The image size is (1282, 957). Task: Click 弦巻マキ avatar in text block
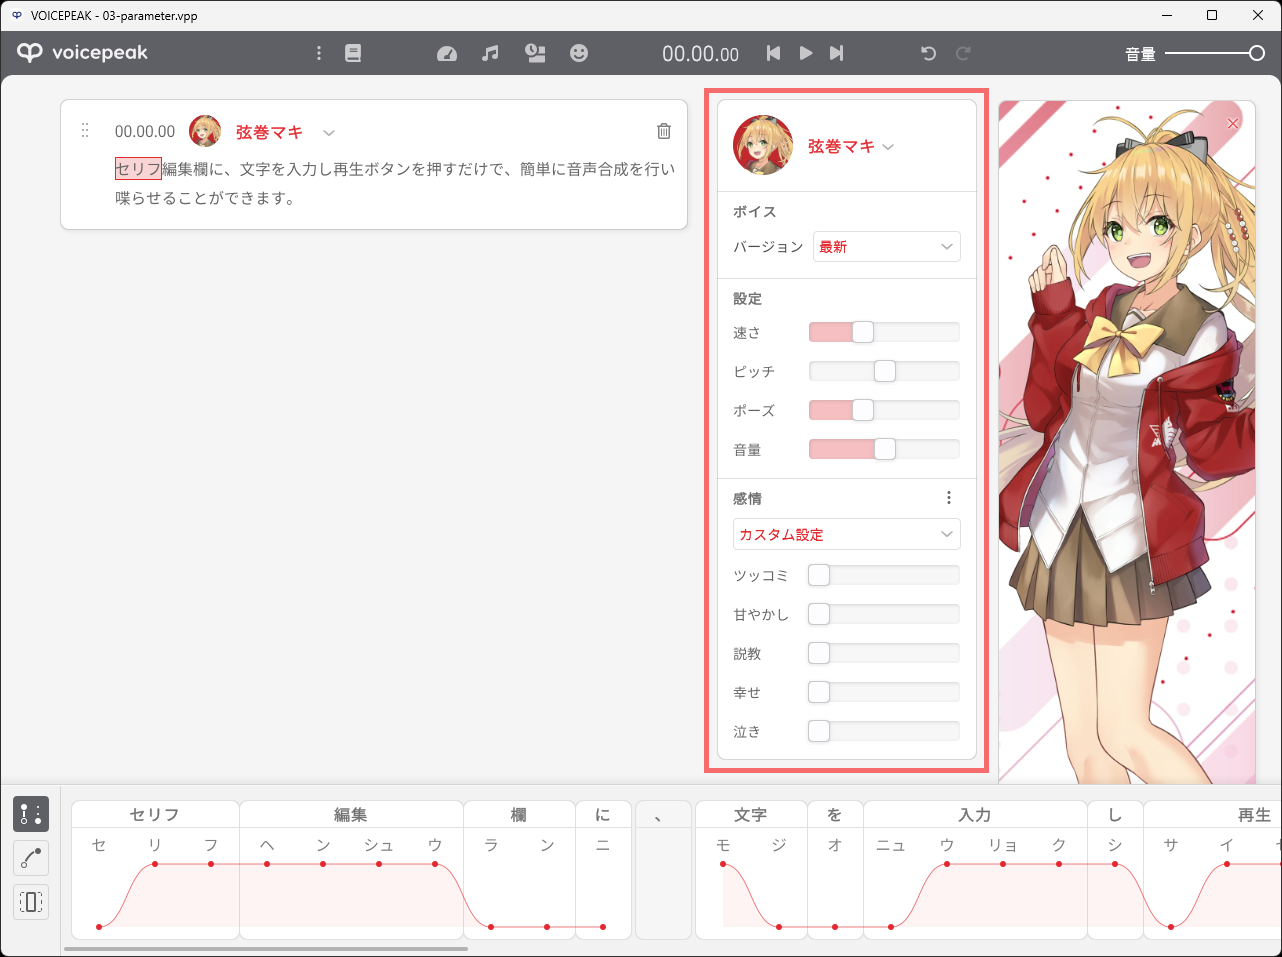pyautogui.click(x=205, y=131)
